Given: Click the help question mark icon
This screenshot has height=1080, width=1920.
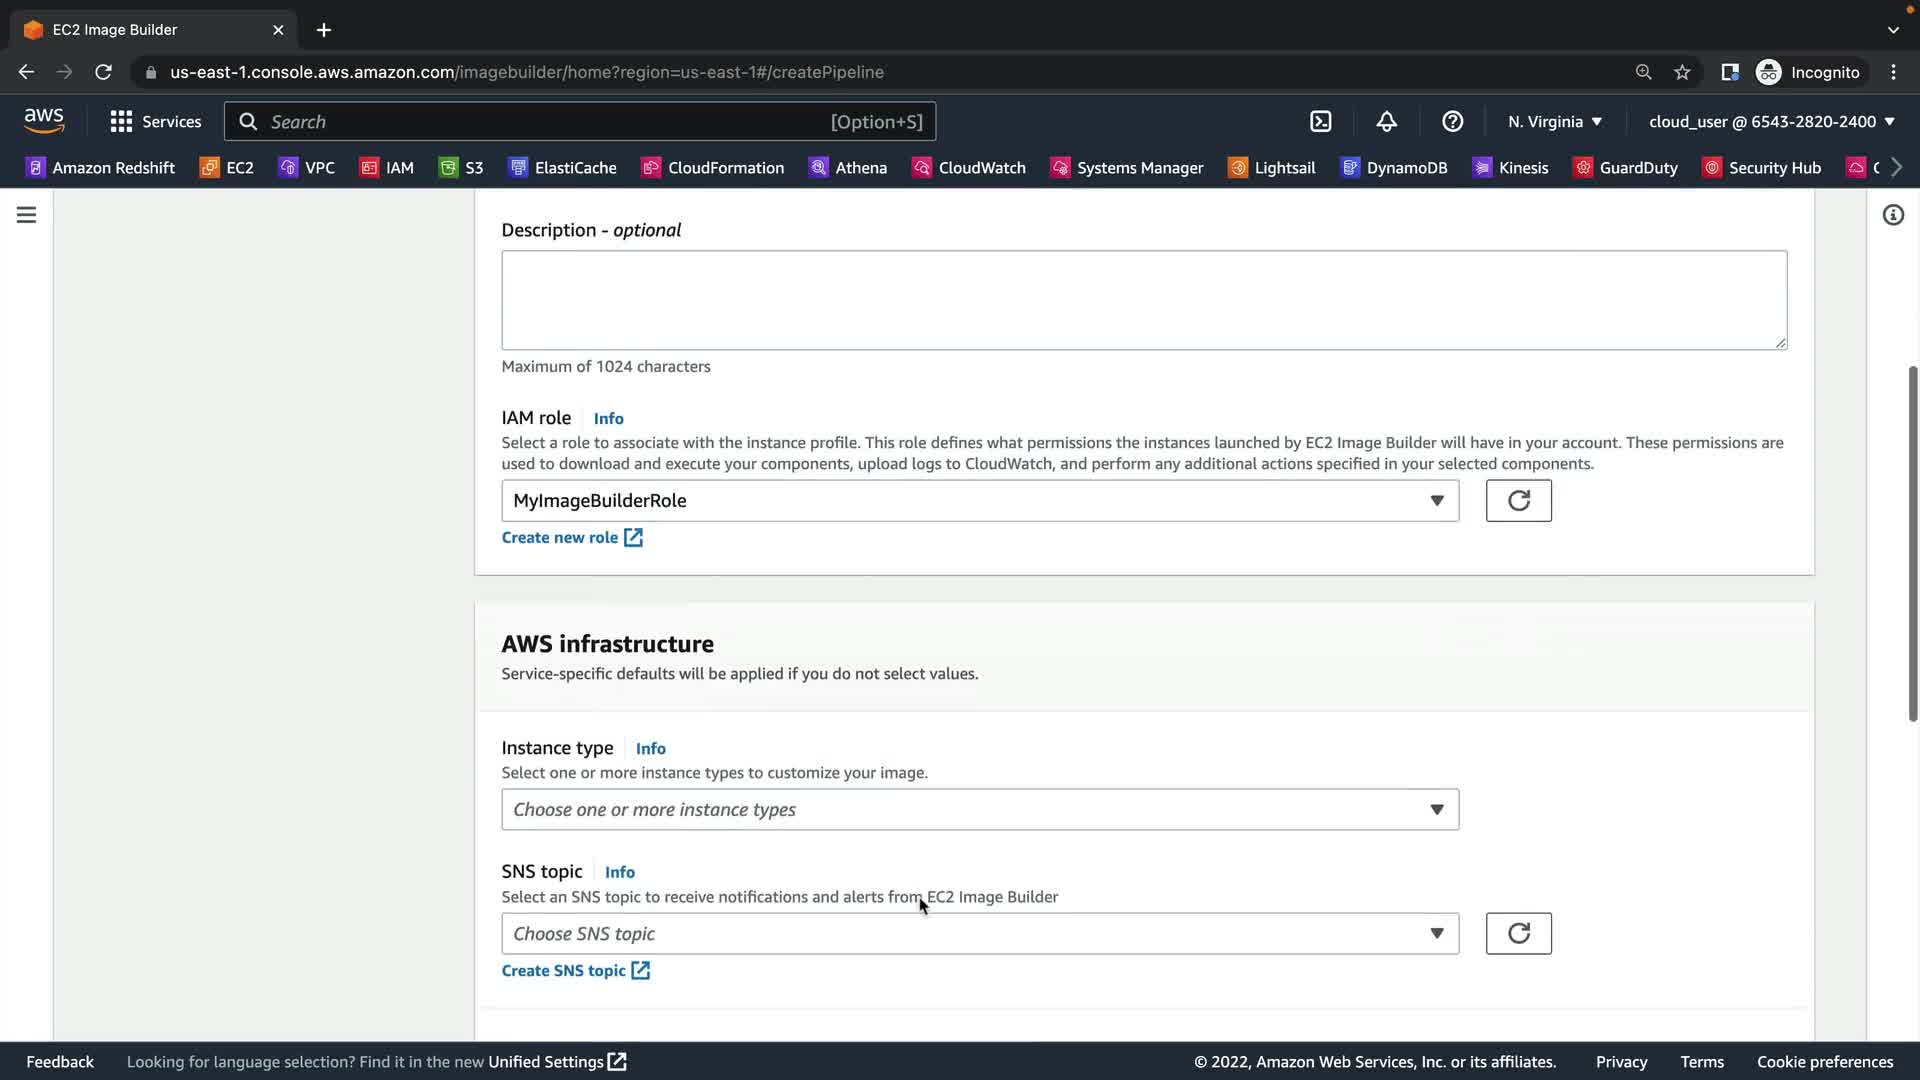Looking at the screenshot, I should pyautogui.click(x=1452, y=121).
